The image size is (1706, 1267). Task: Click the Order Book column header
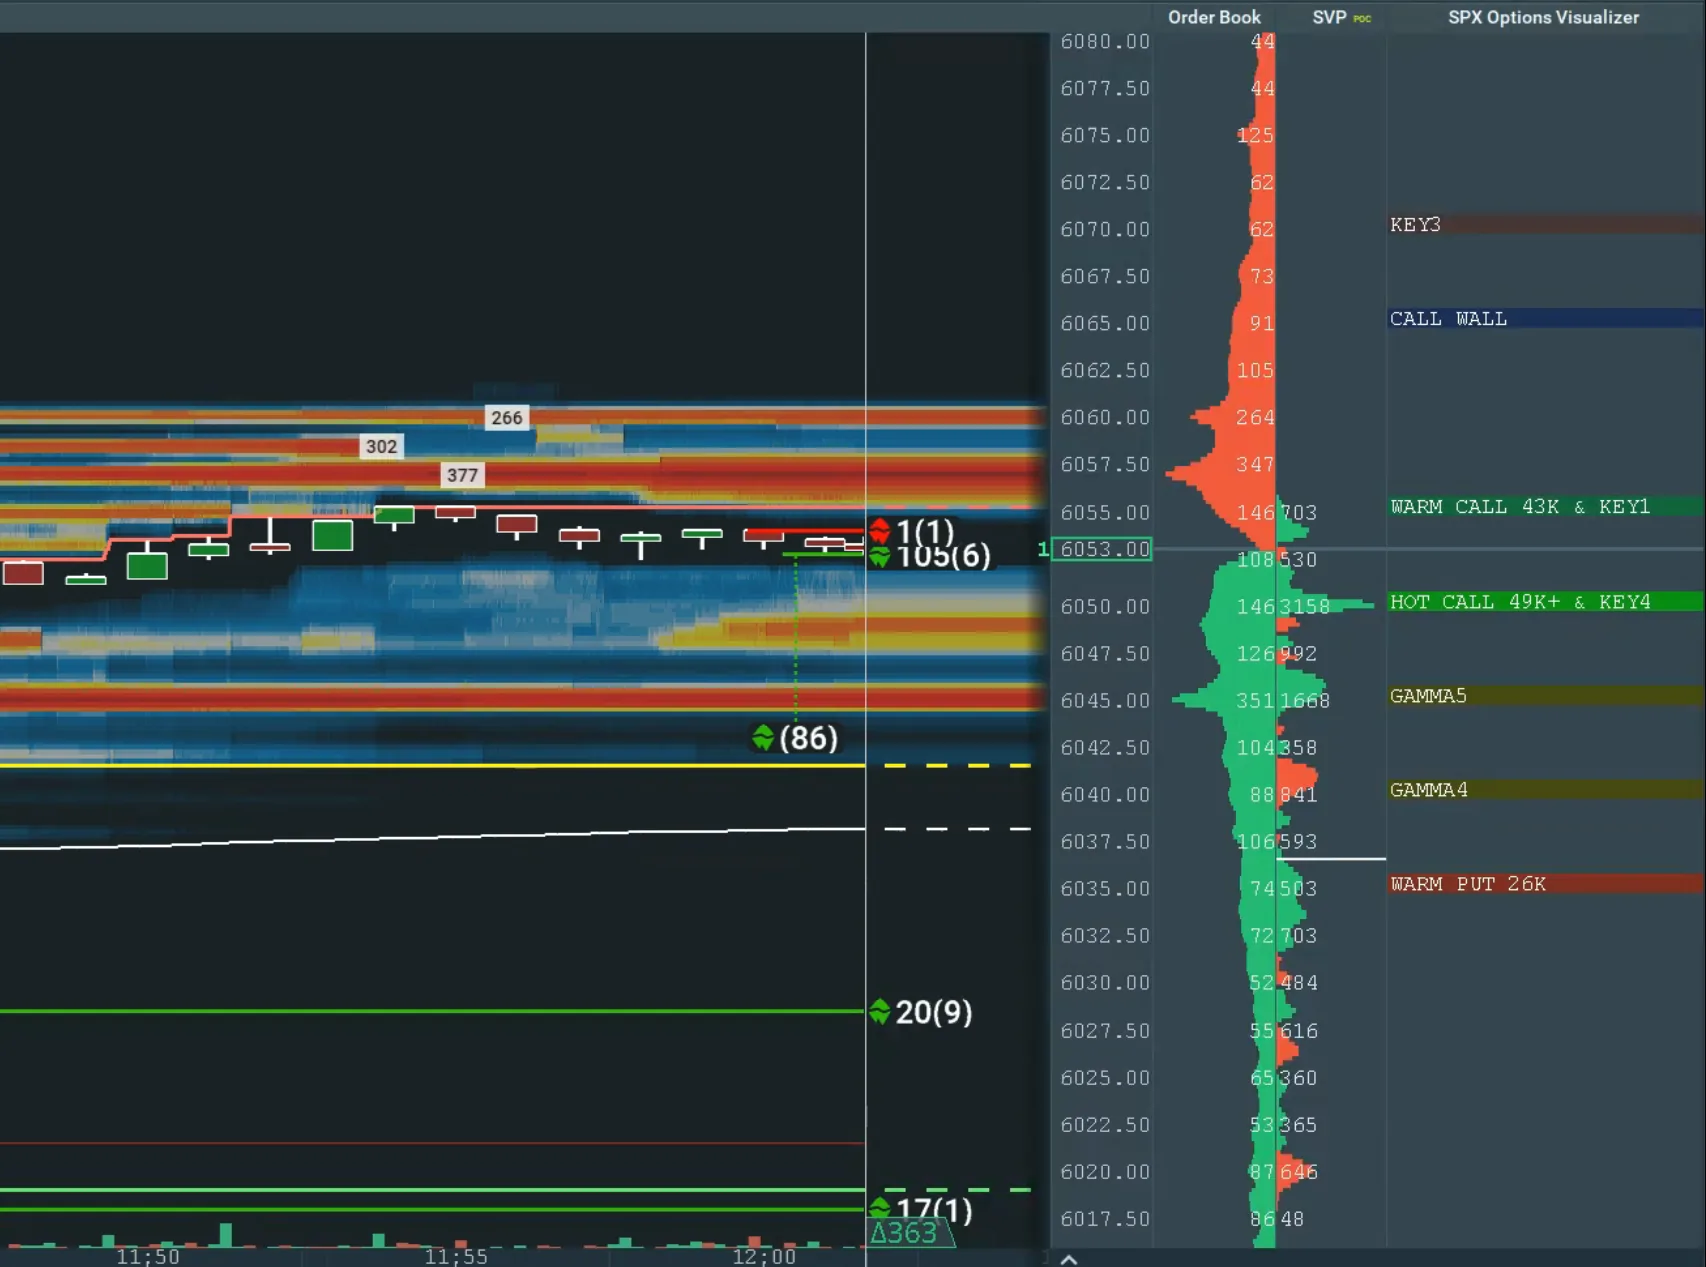1214,17
